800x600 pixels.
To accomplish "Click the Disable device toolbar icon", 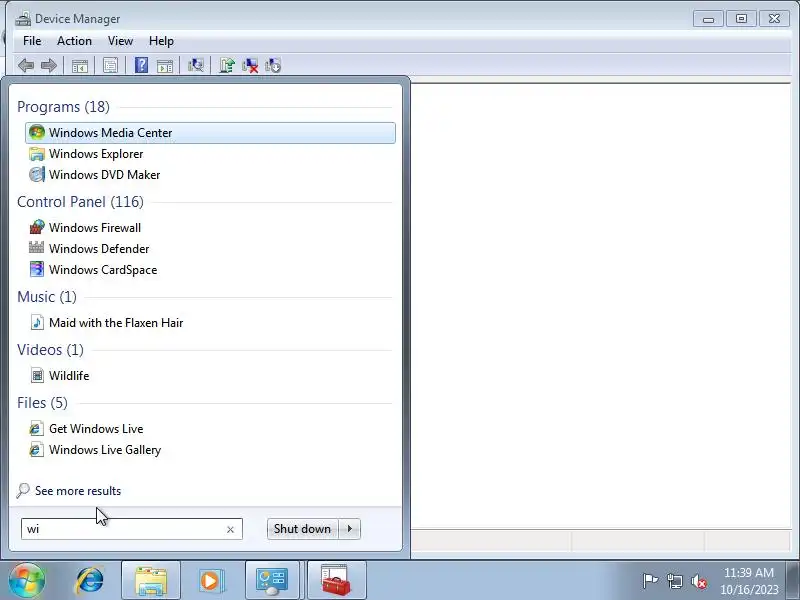I will click(273, 65).
